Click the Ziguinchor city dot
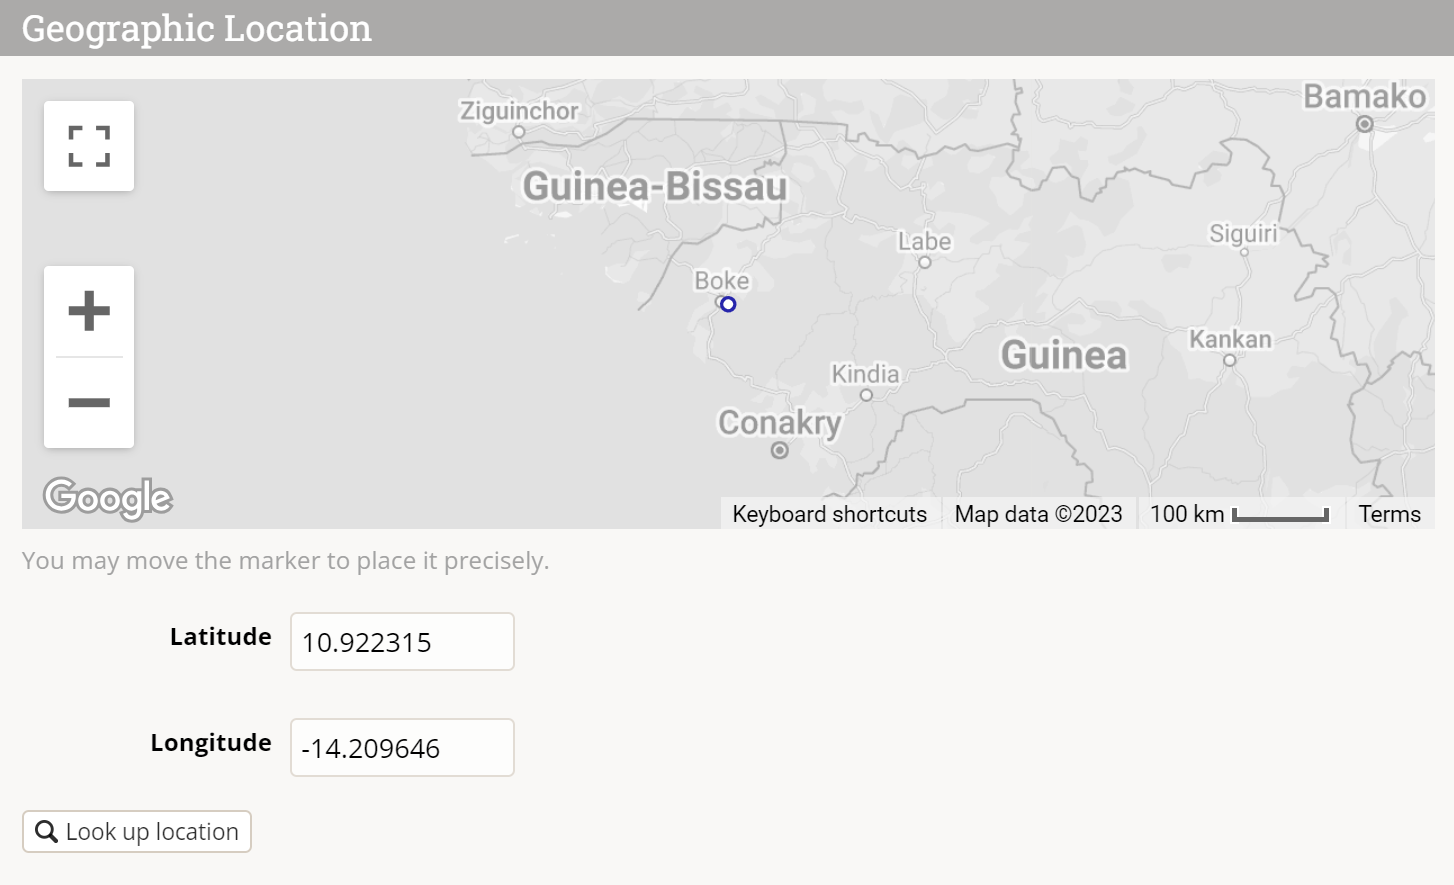The height and width of the screenshot is (885, 1454). [518, 132]
